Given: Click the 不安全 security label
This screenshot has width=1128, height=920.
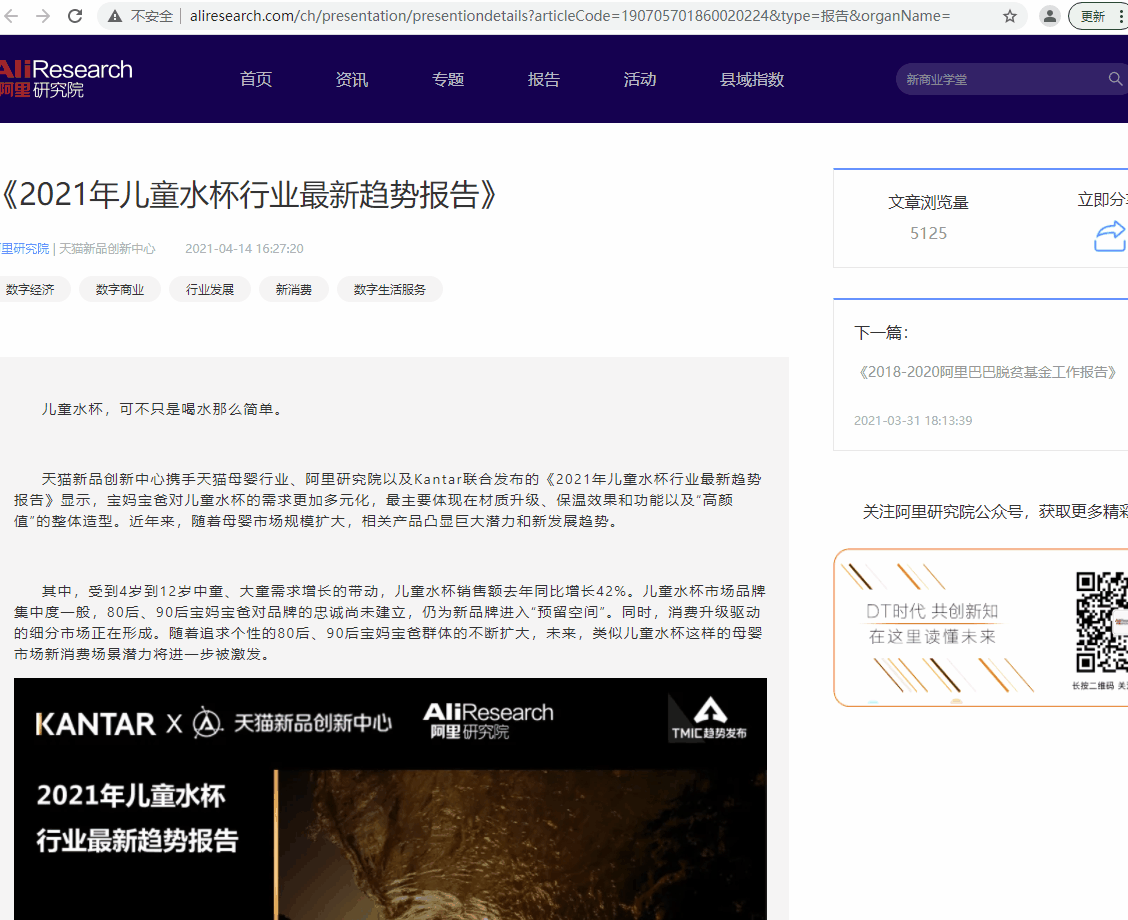Looking at the screenshot, I should coord(152,16).
